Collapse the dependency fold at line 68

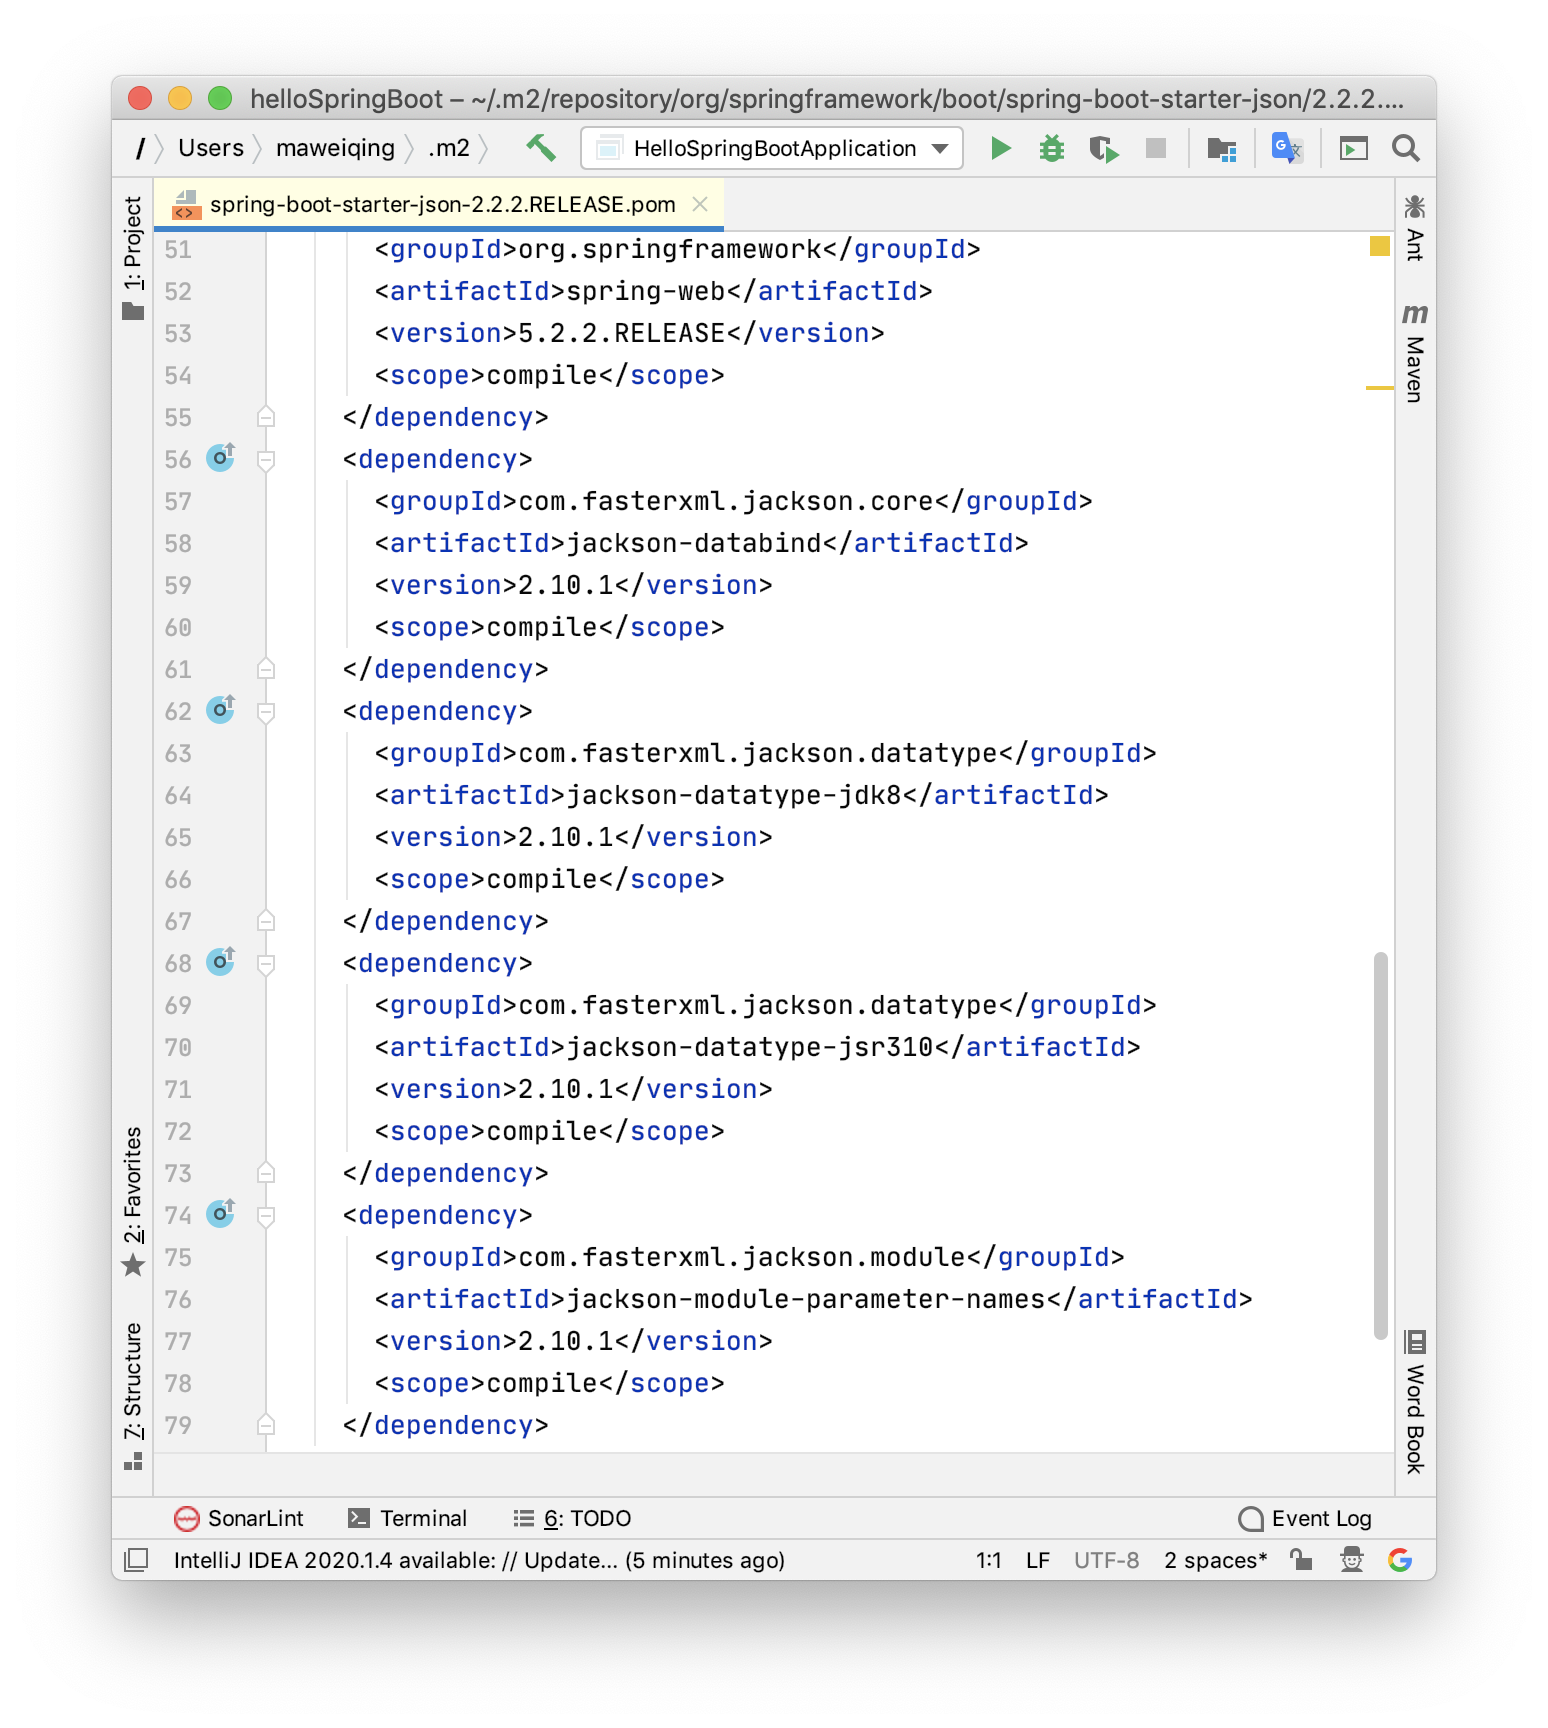pos(266,964)
